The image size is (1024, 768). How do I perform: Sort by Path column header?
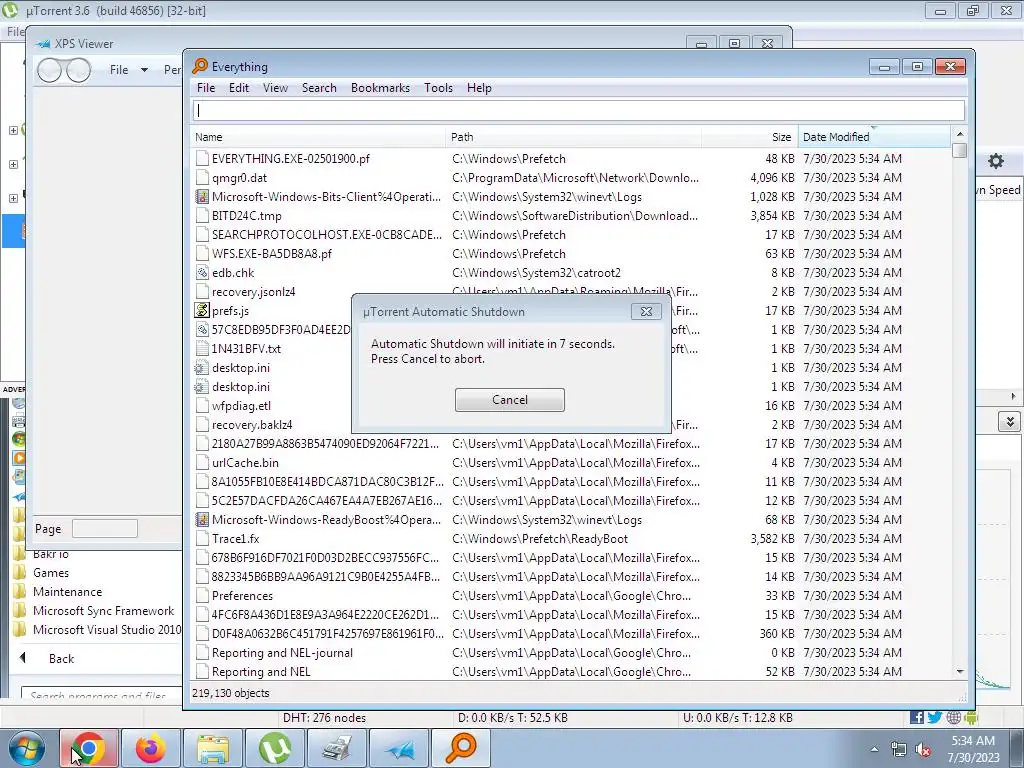(574, 137)
